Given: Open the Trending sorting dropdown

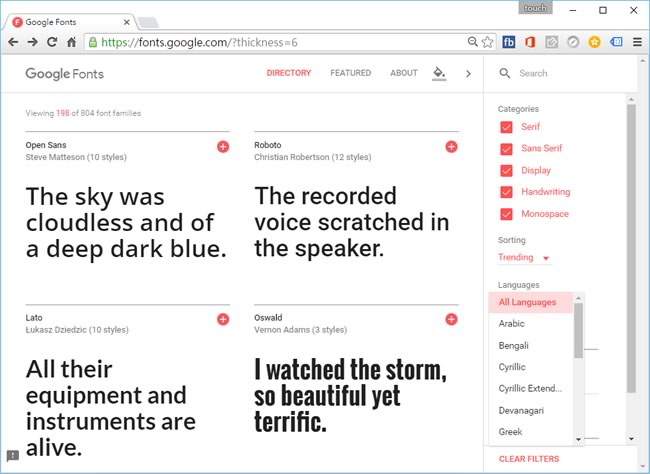Looking at the screenshot, I should point(524,258).
